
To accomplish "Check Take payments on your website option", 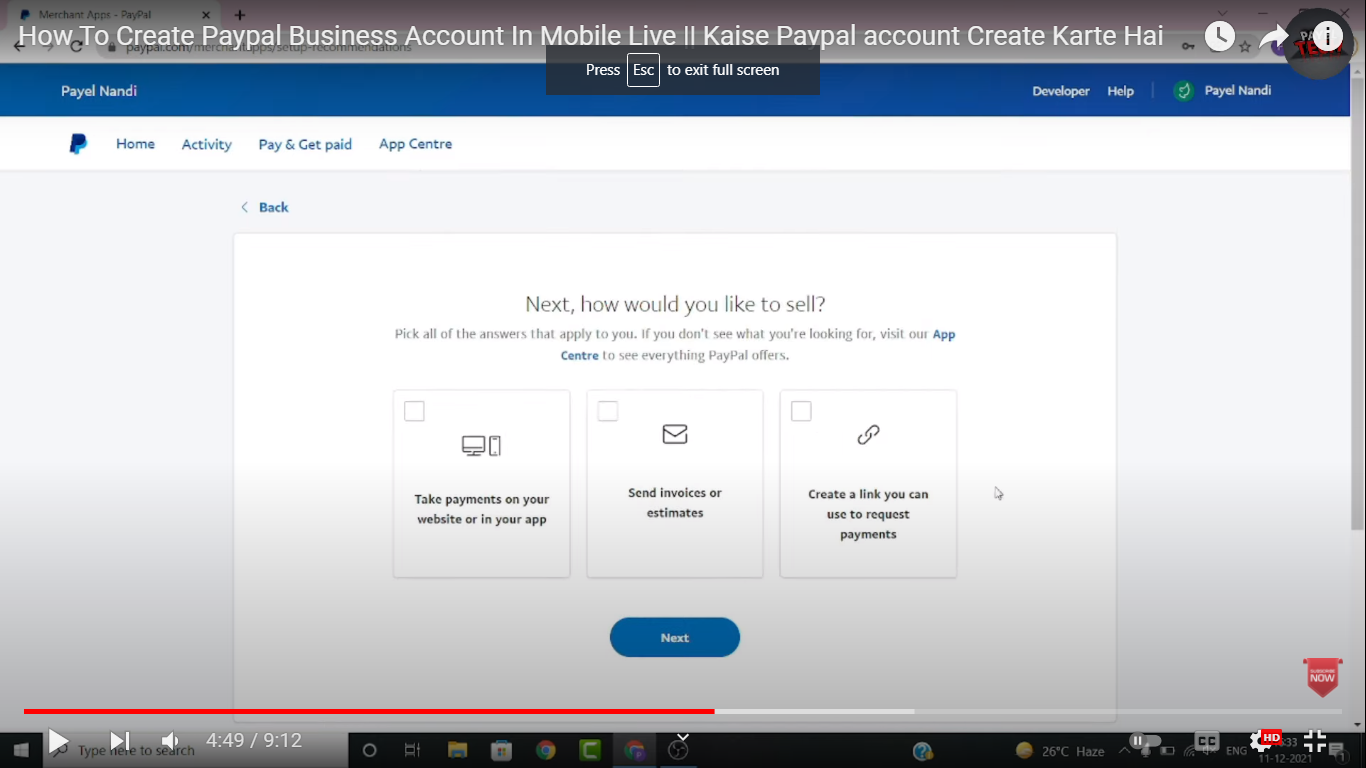I will [414, 411].
